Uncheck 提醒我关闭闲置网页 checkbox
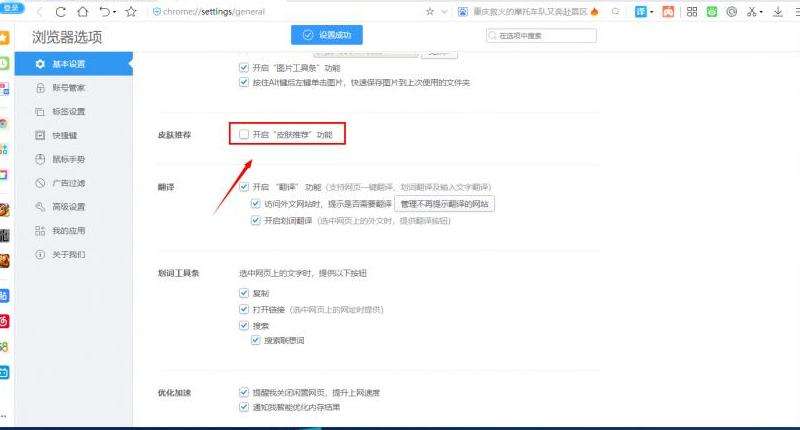The height and width of the screenshot is (430, 800). [x=244, y=392]
